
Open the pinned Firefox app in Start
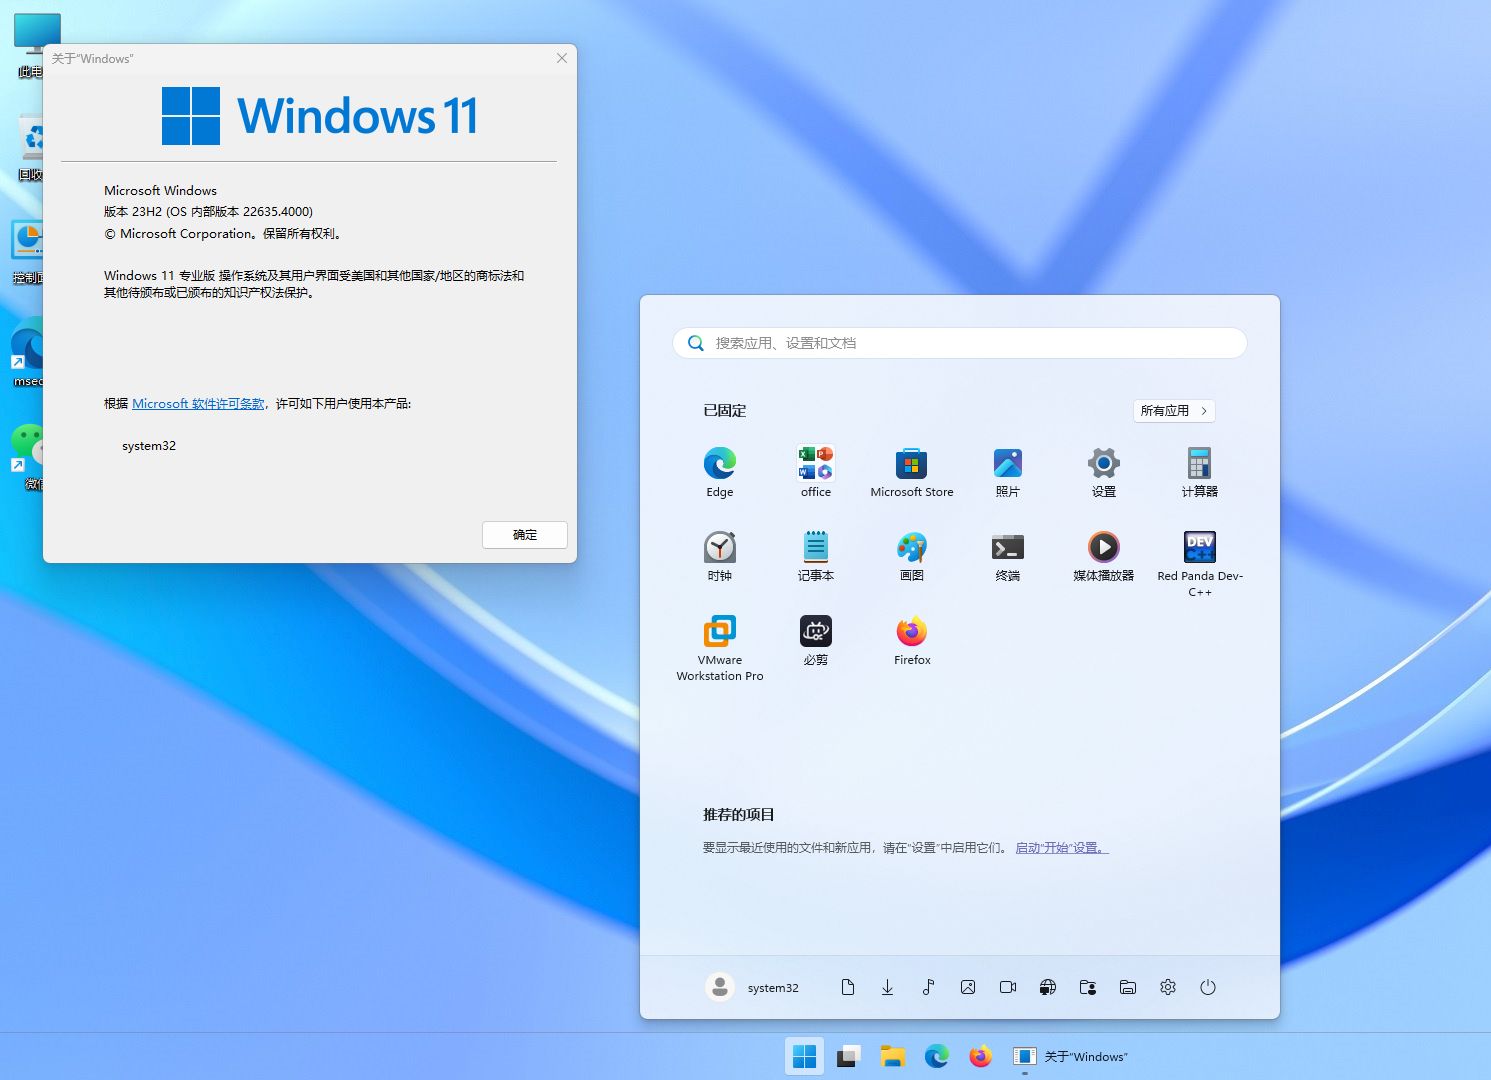[x=911, y=632]
